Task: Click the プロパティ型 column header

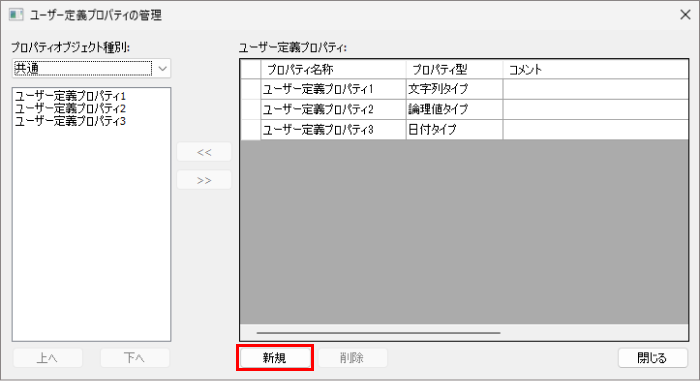Action: 454,70
